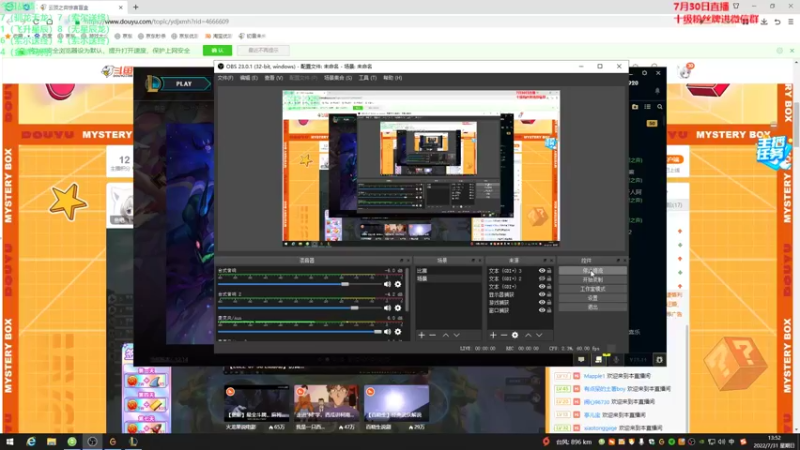Add a new source with plus icon
This screenshot has width=800, height=450.
[x=493, y=335]
